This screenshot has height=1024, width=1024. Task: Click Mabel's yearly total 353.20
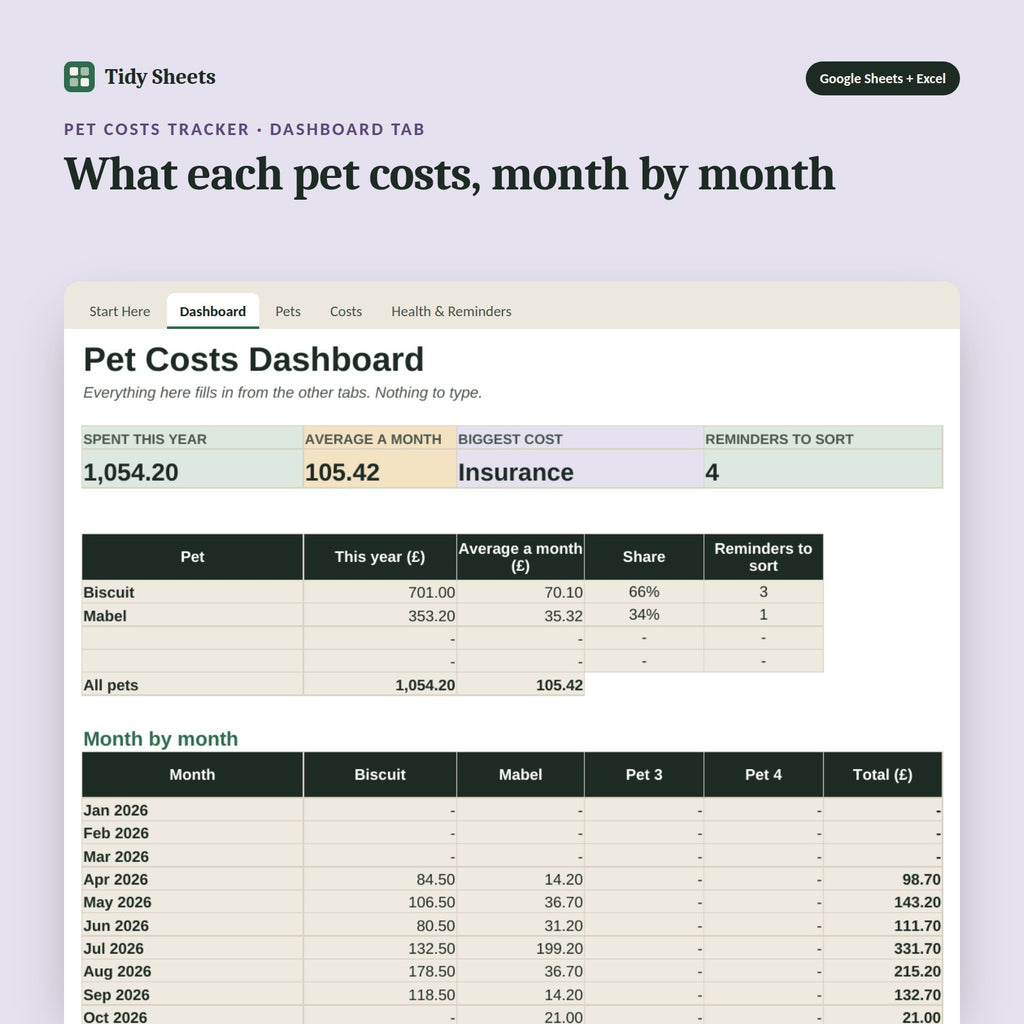pos(380,615)
